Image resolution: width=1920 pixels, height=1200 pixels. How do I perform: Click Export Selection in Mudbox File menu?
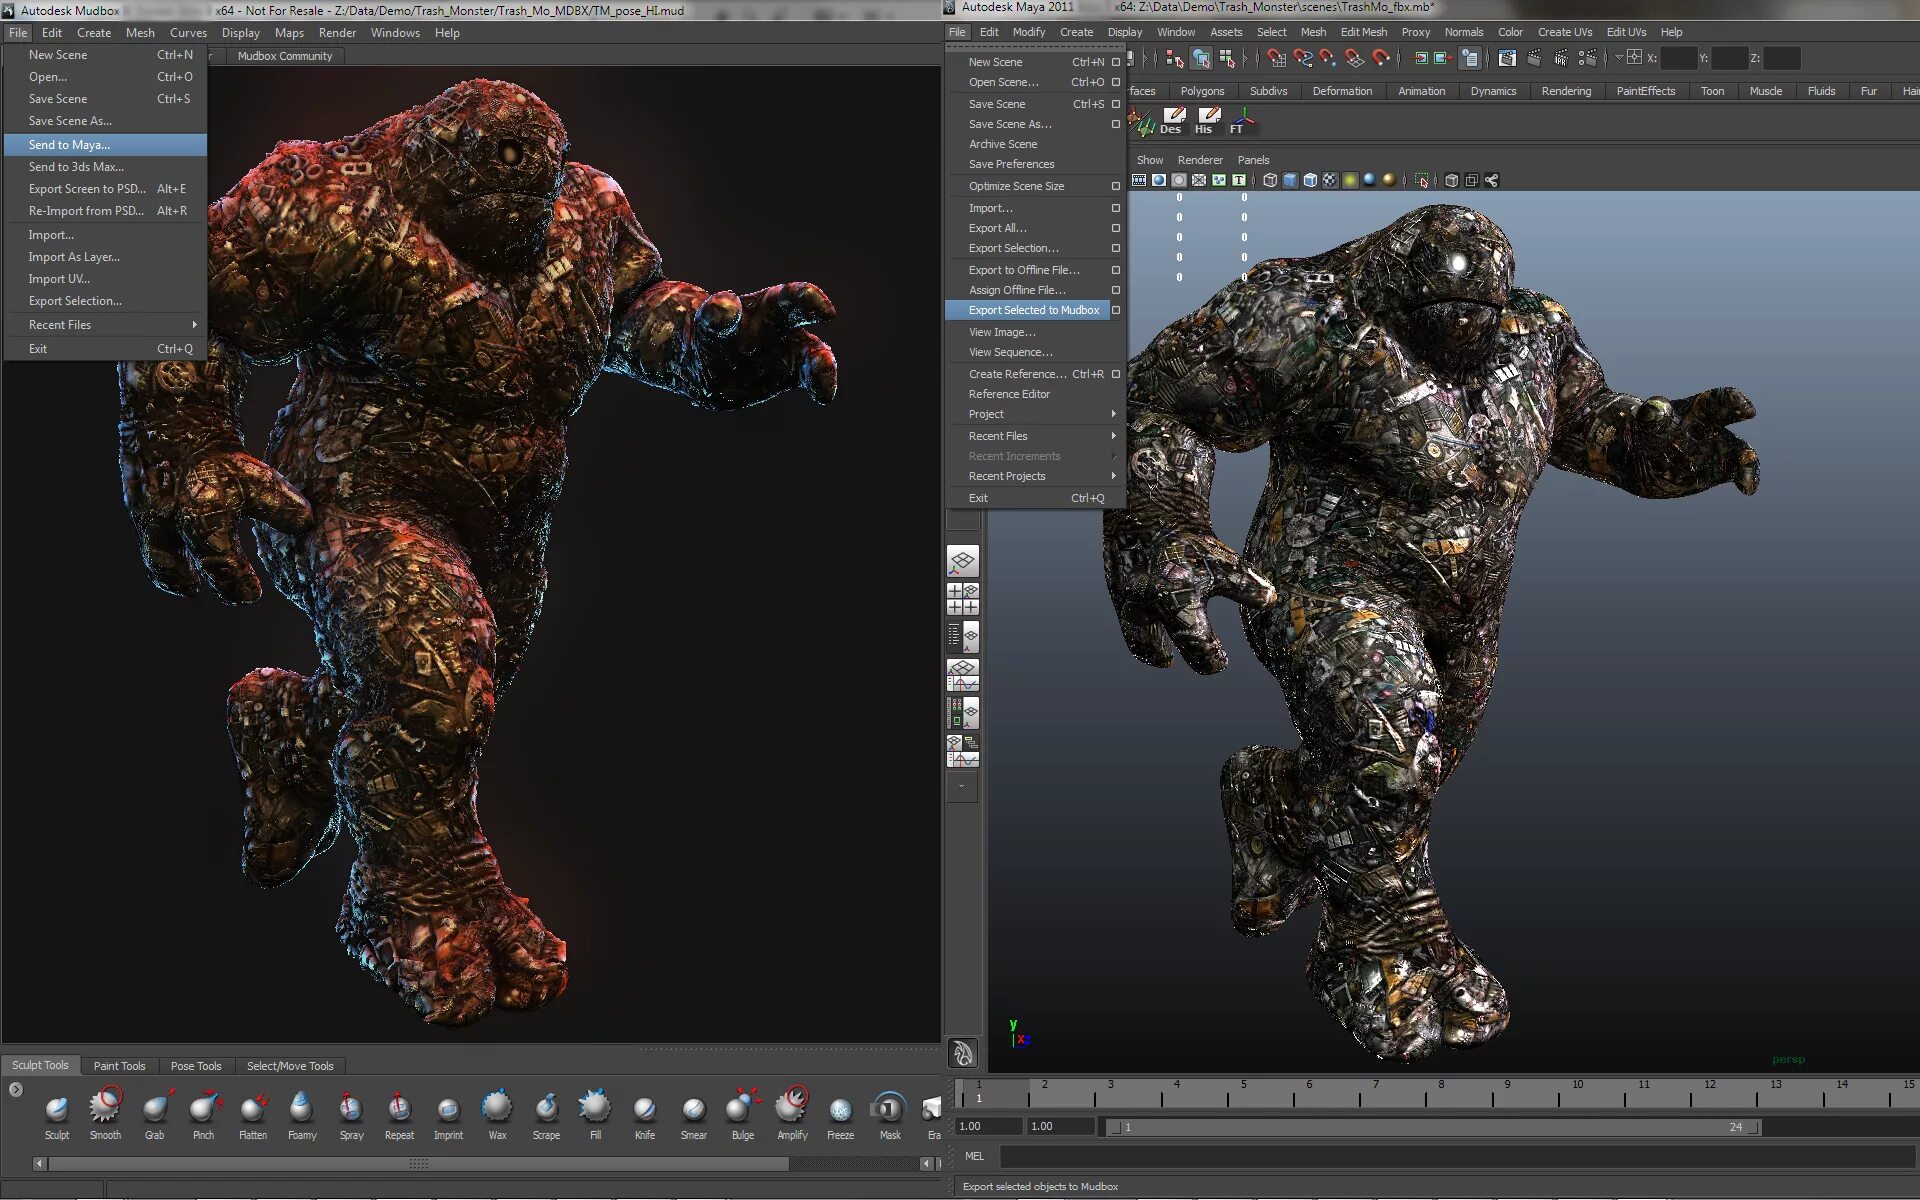pos(76,300)
